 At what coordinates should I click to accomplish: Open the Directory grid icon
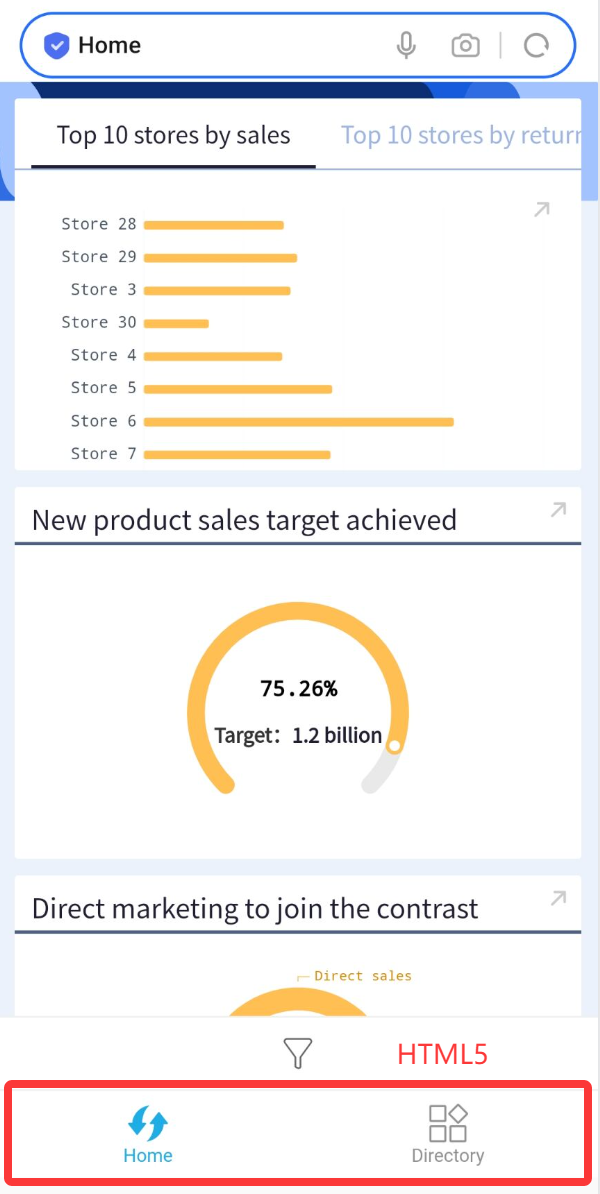pos(447,1124)
